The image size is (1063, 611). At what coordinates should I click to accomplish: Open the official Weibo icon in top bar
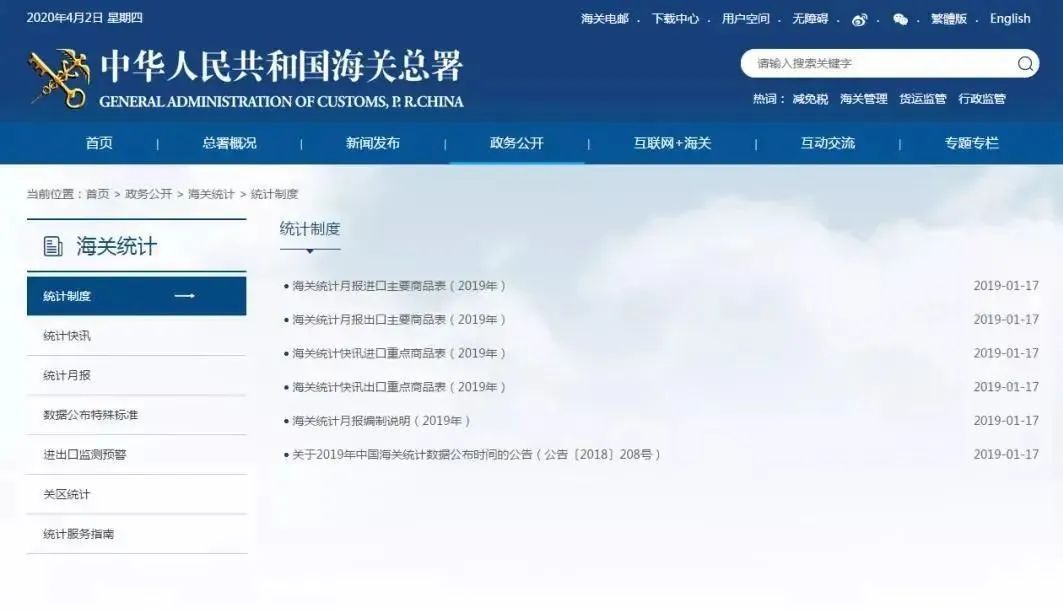(858, 17)
